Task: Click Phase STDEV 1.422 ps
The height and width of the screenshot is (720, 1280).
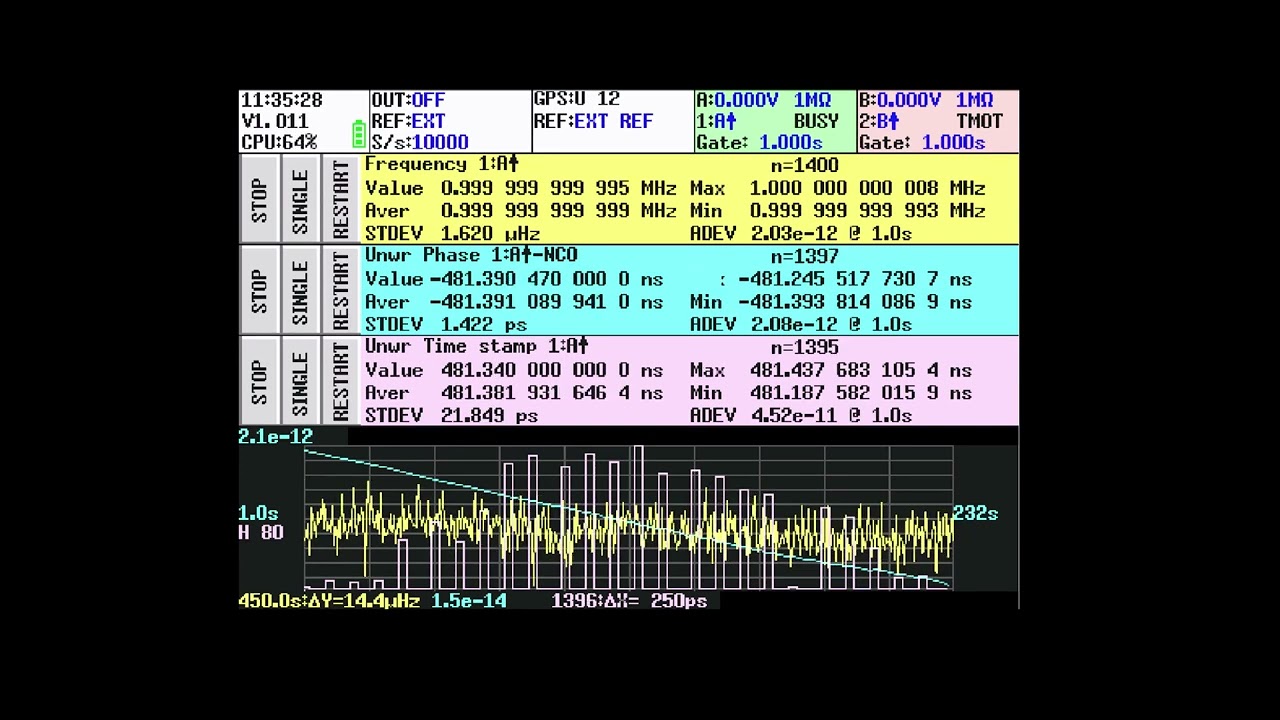Action: (x=446, y=324)
